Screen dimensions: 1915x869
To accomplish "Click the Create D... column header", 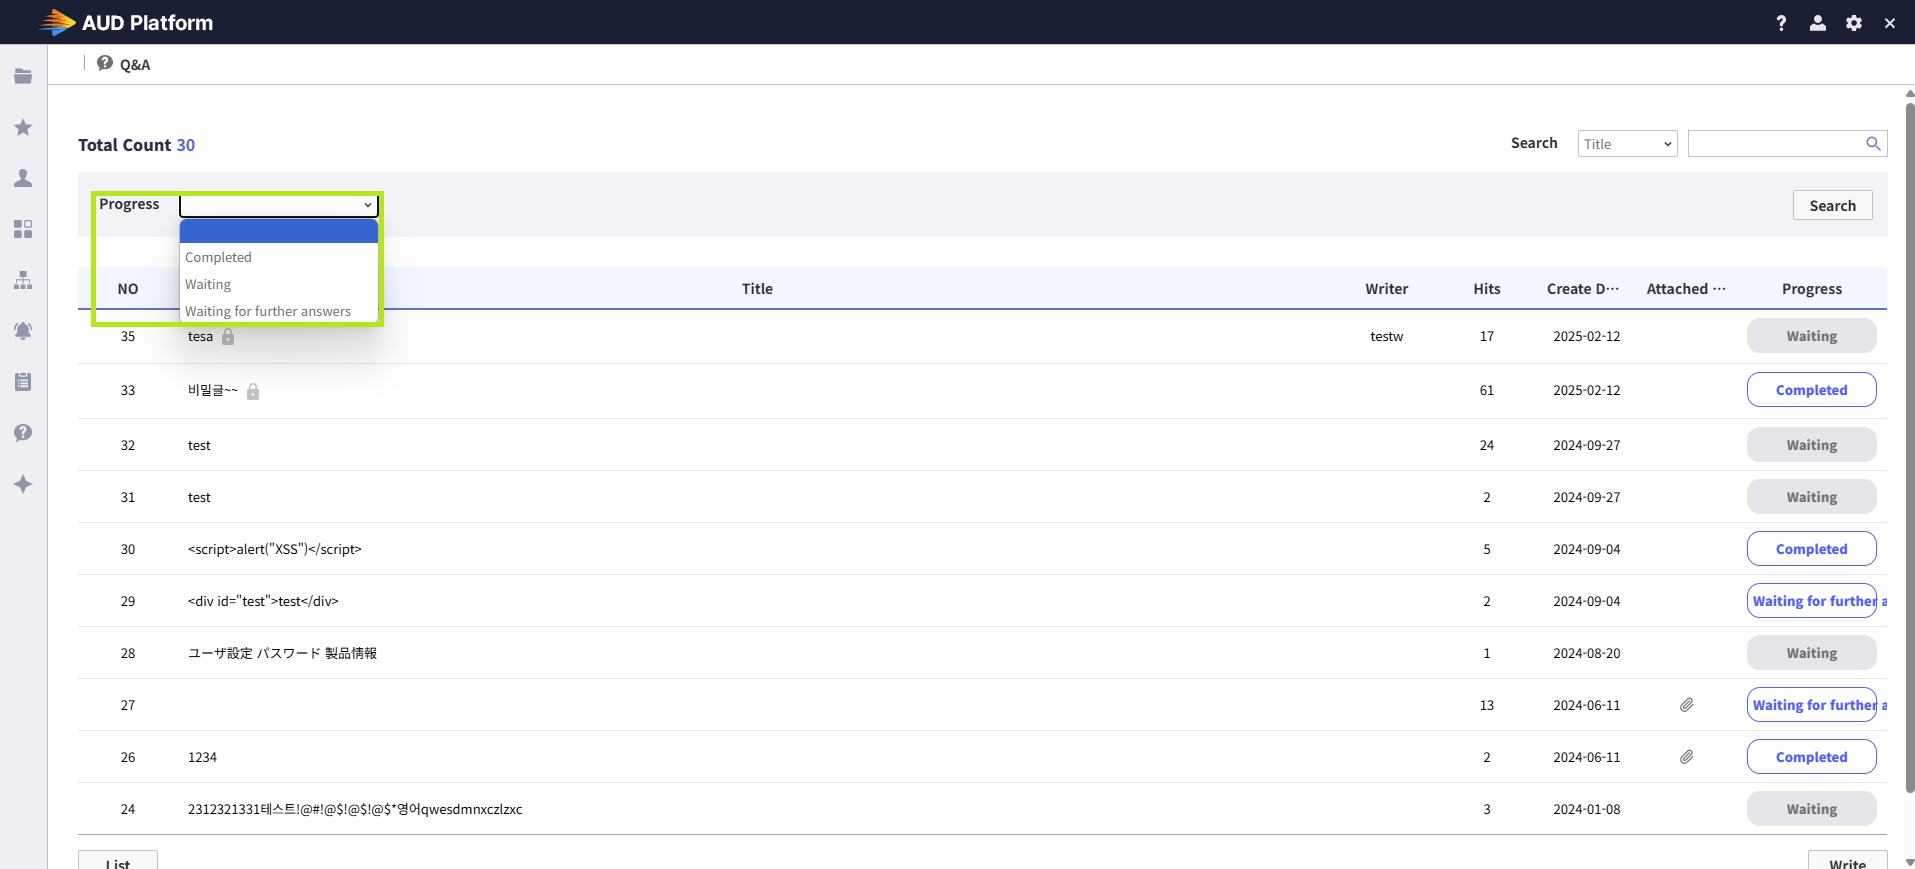I will pyautogui.click(x=1583, y=289).
